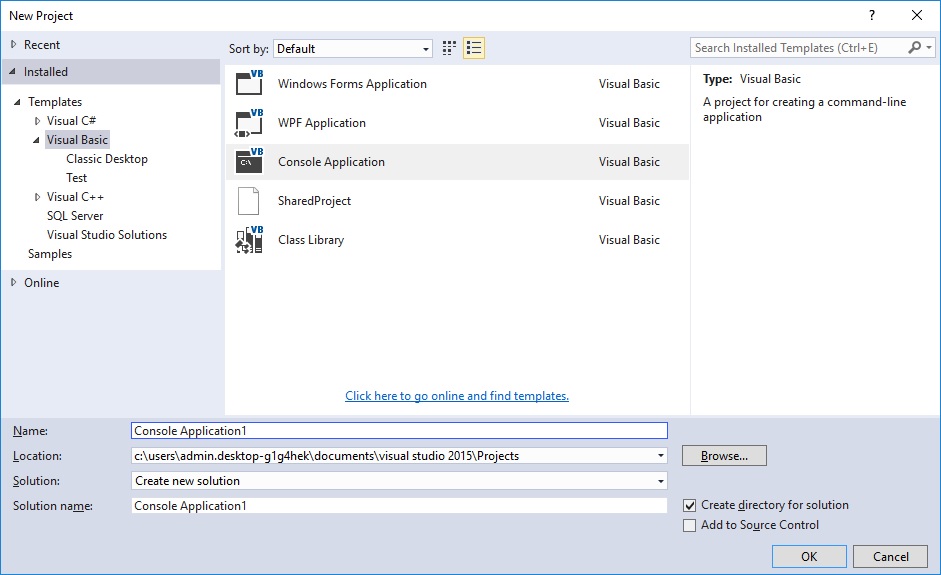This screenshot has width=941, height=575.
Task: Select Visual Studio Solutions tree item
Action: [107, 235]
